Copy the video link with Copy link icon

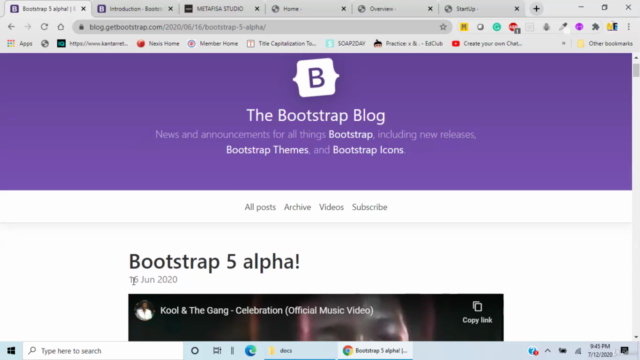(x=477, y=313)
